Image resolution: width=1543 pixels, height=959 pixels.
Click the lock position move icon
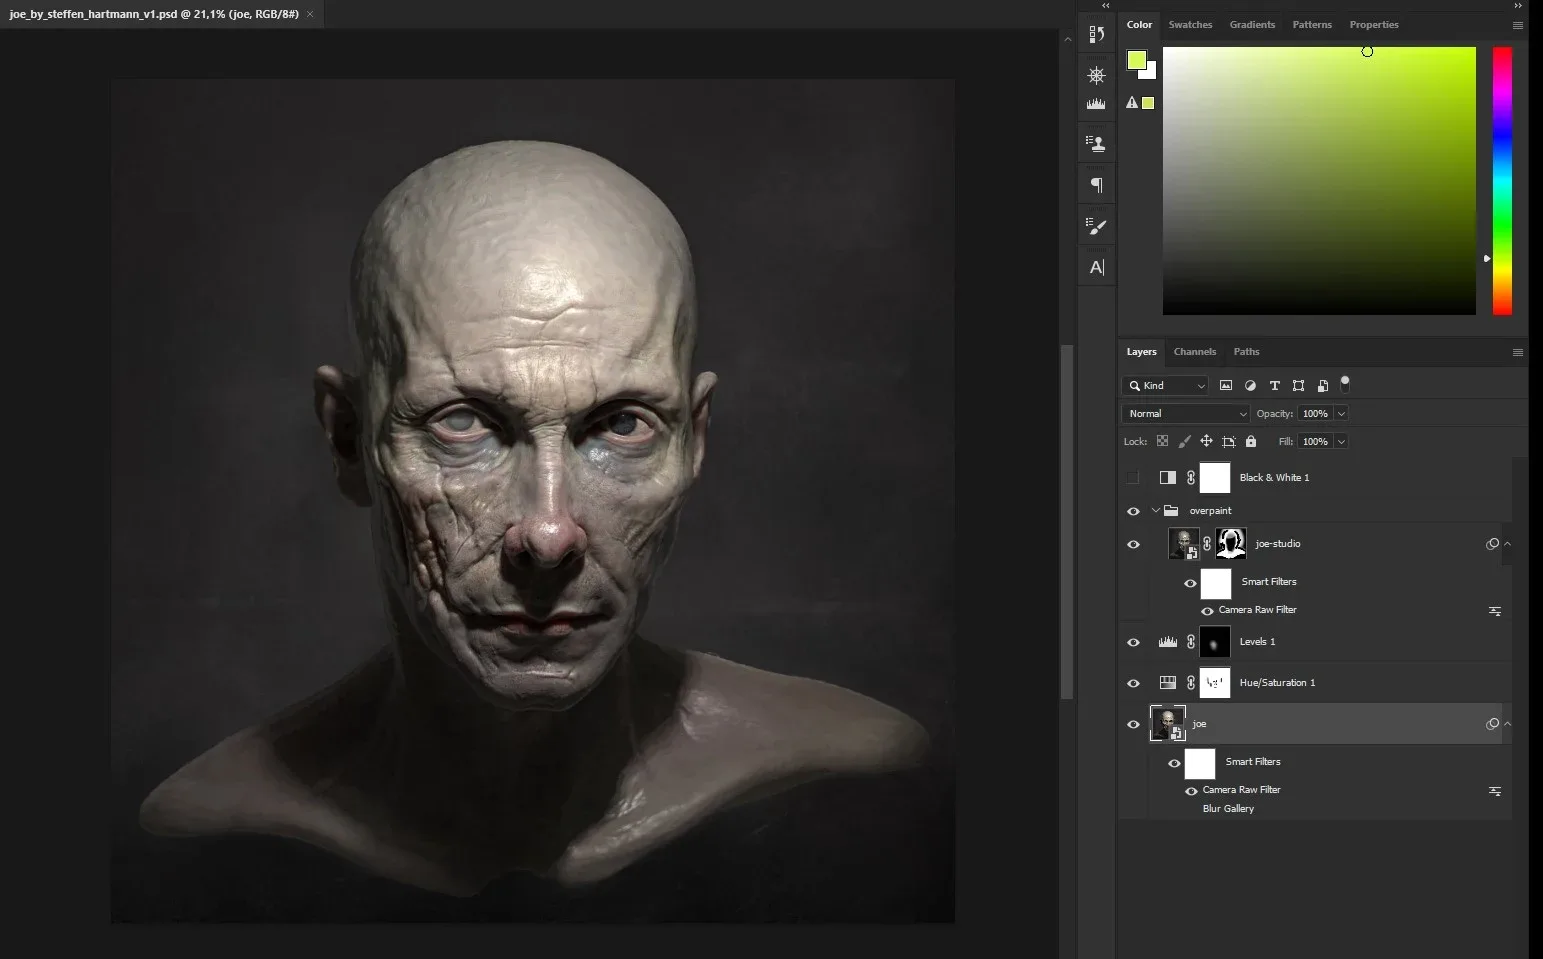click(1206, 441)
